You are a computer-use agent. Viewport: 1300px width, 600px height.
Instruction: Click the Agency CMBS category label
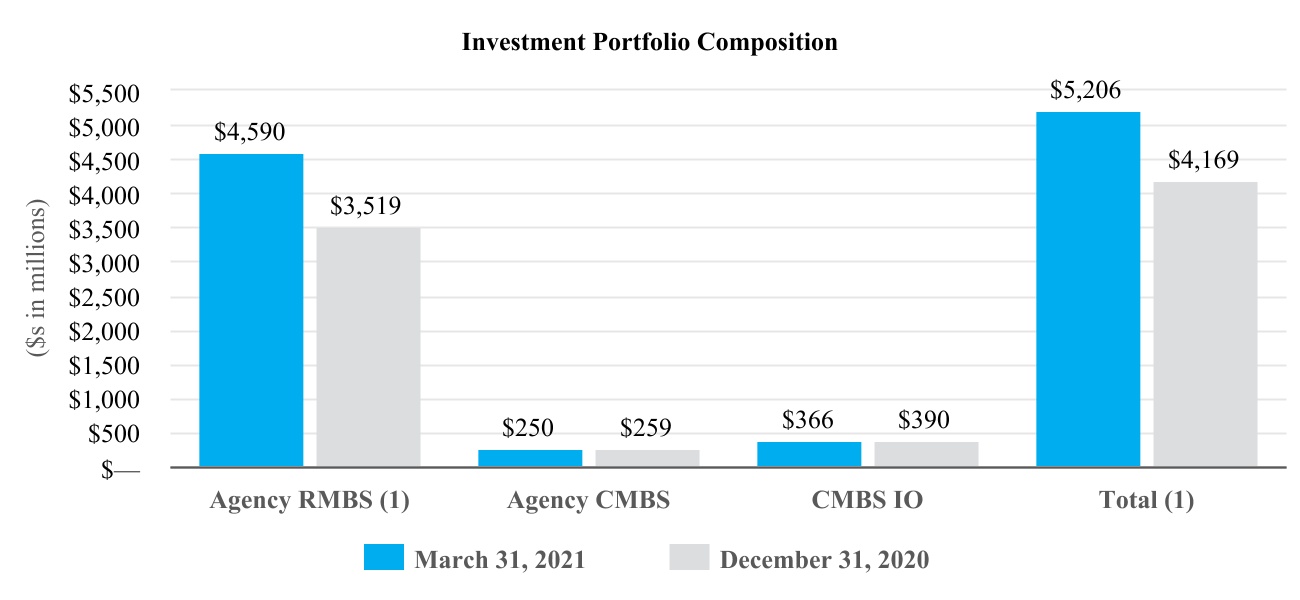(588, 501)
